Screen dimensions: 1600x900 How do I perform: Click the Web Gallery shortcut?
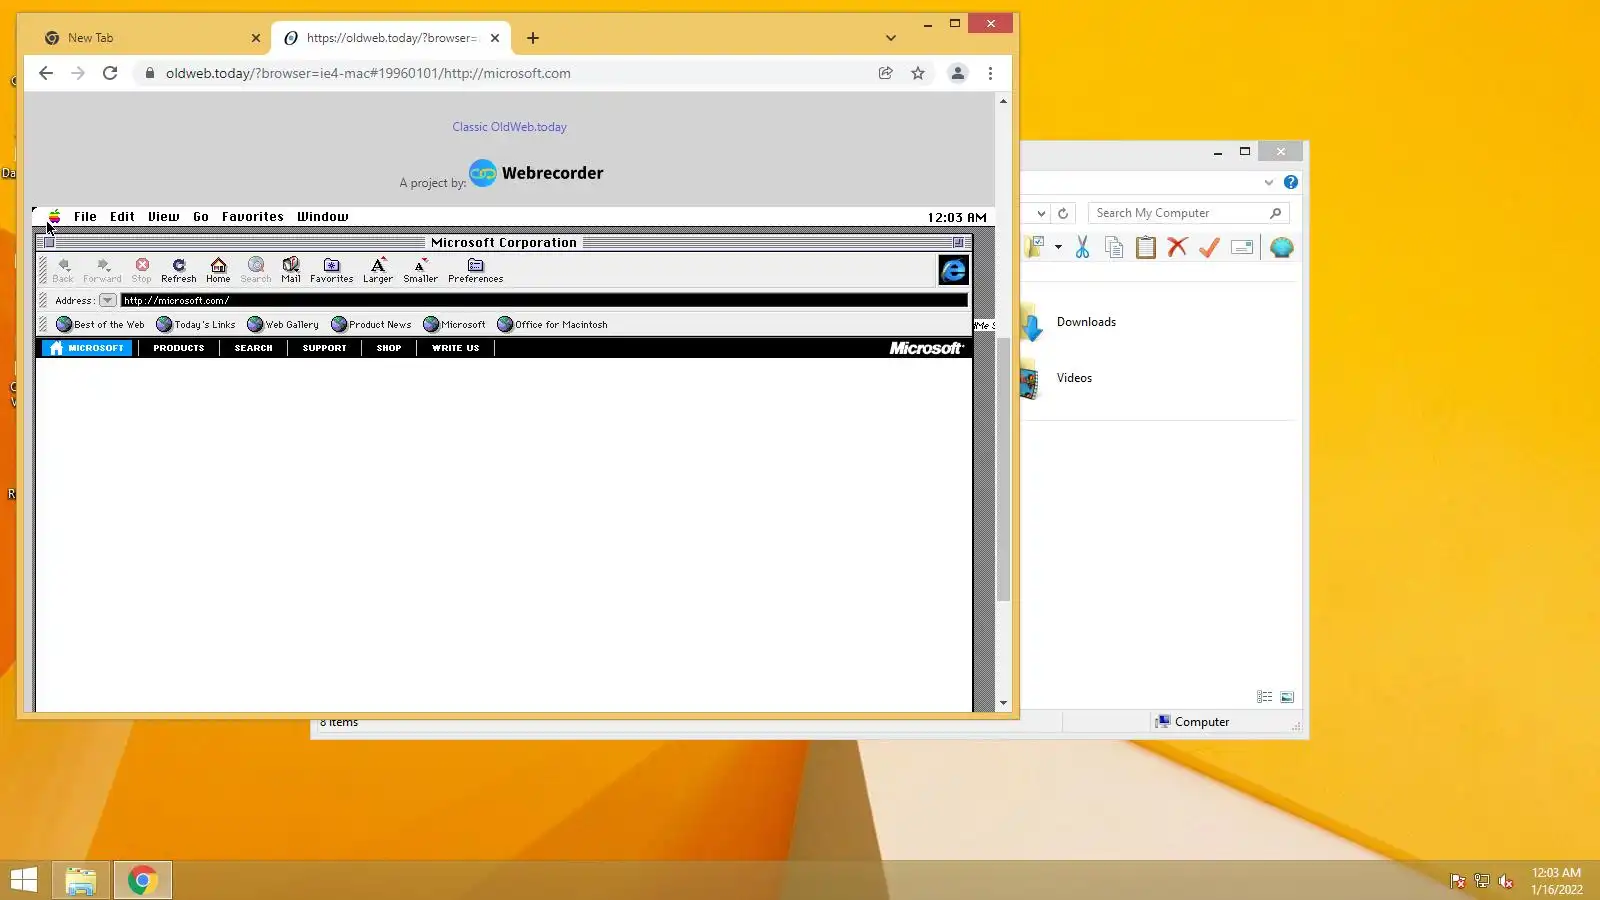(283, 324)
